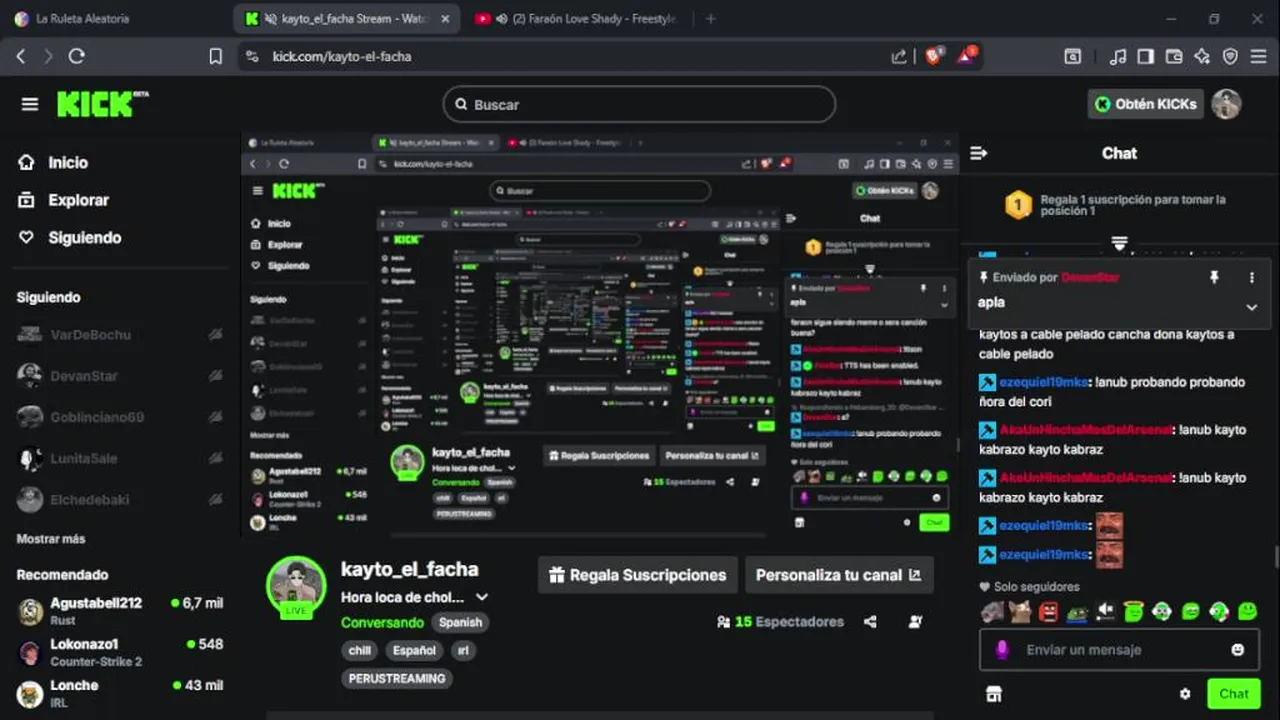Click Obtén KICKs button
Screen dimensions: 1280x720
tap(1145, 104)
